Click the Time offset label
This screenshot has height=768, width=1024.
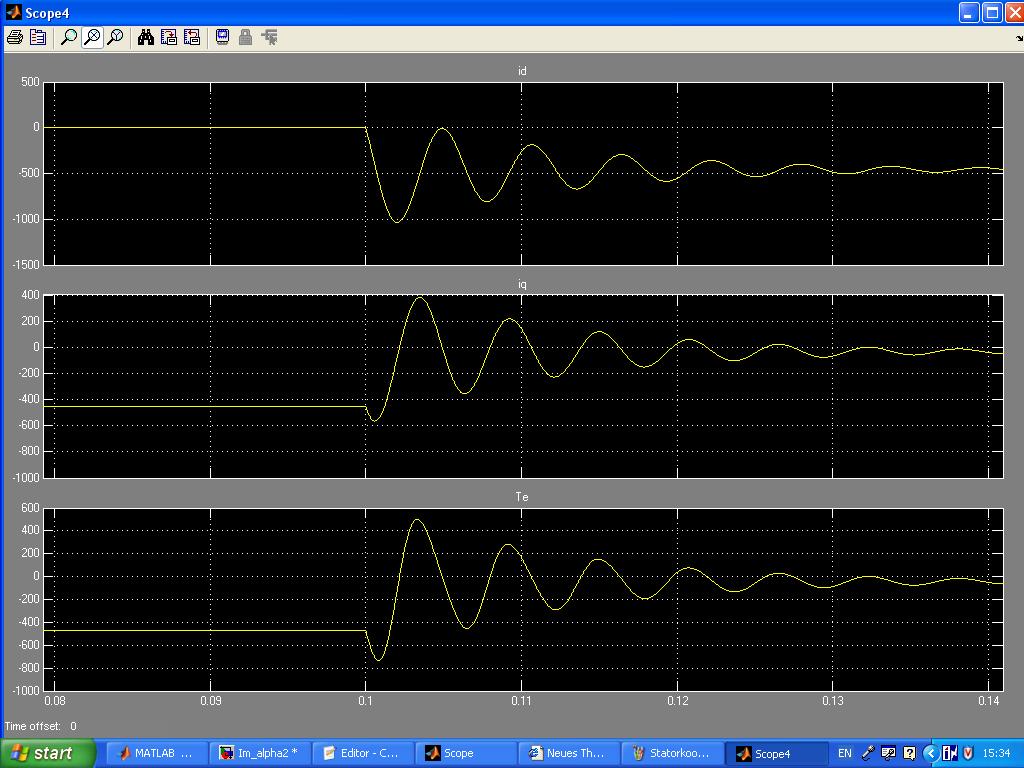tap(32, 726)
